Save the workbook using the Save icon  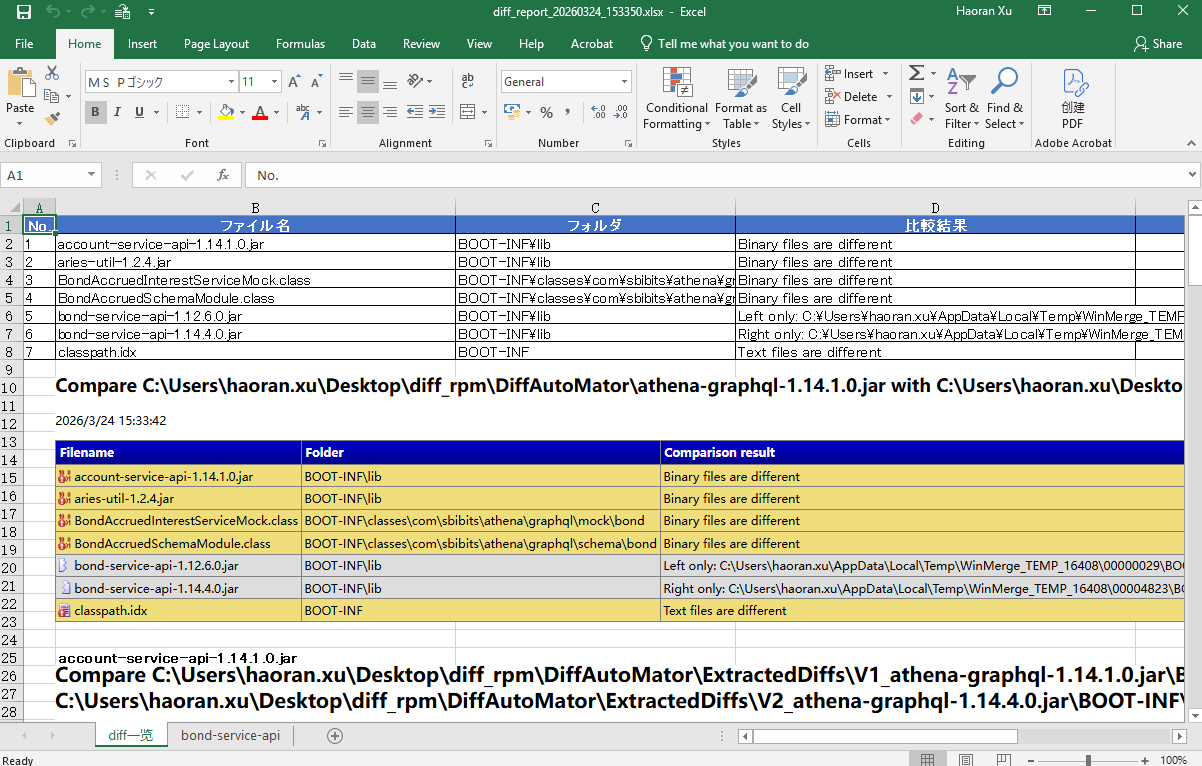pyautogui.click(x=23, y=12)
